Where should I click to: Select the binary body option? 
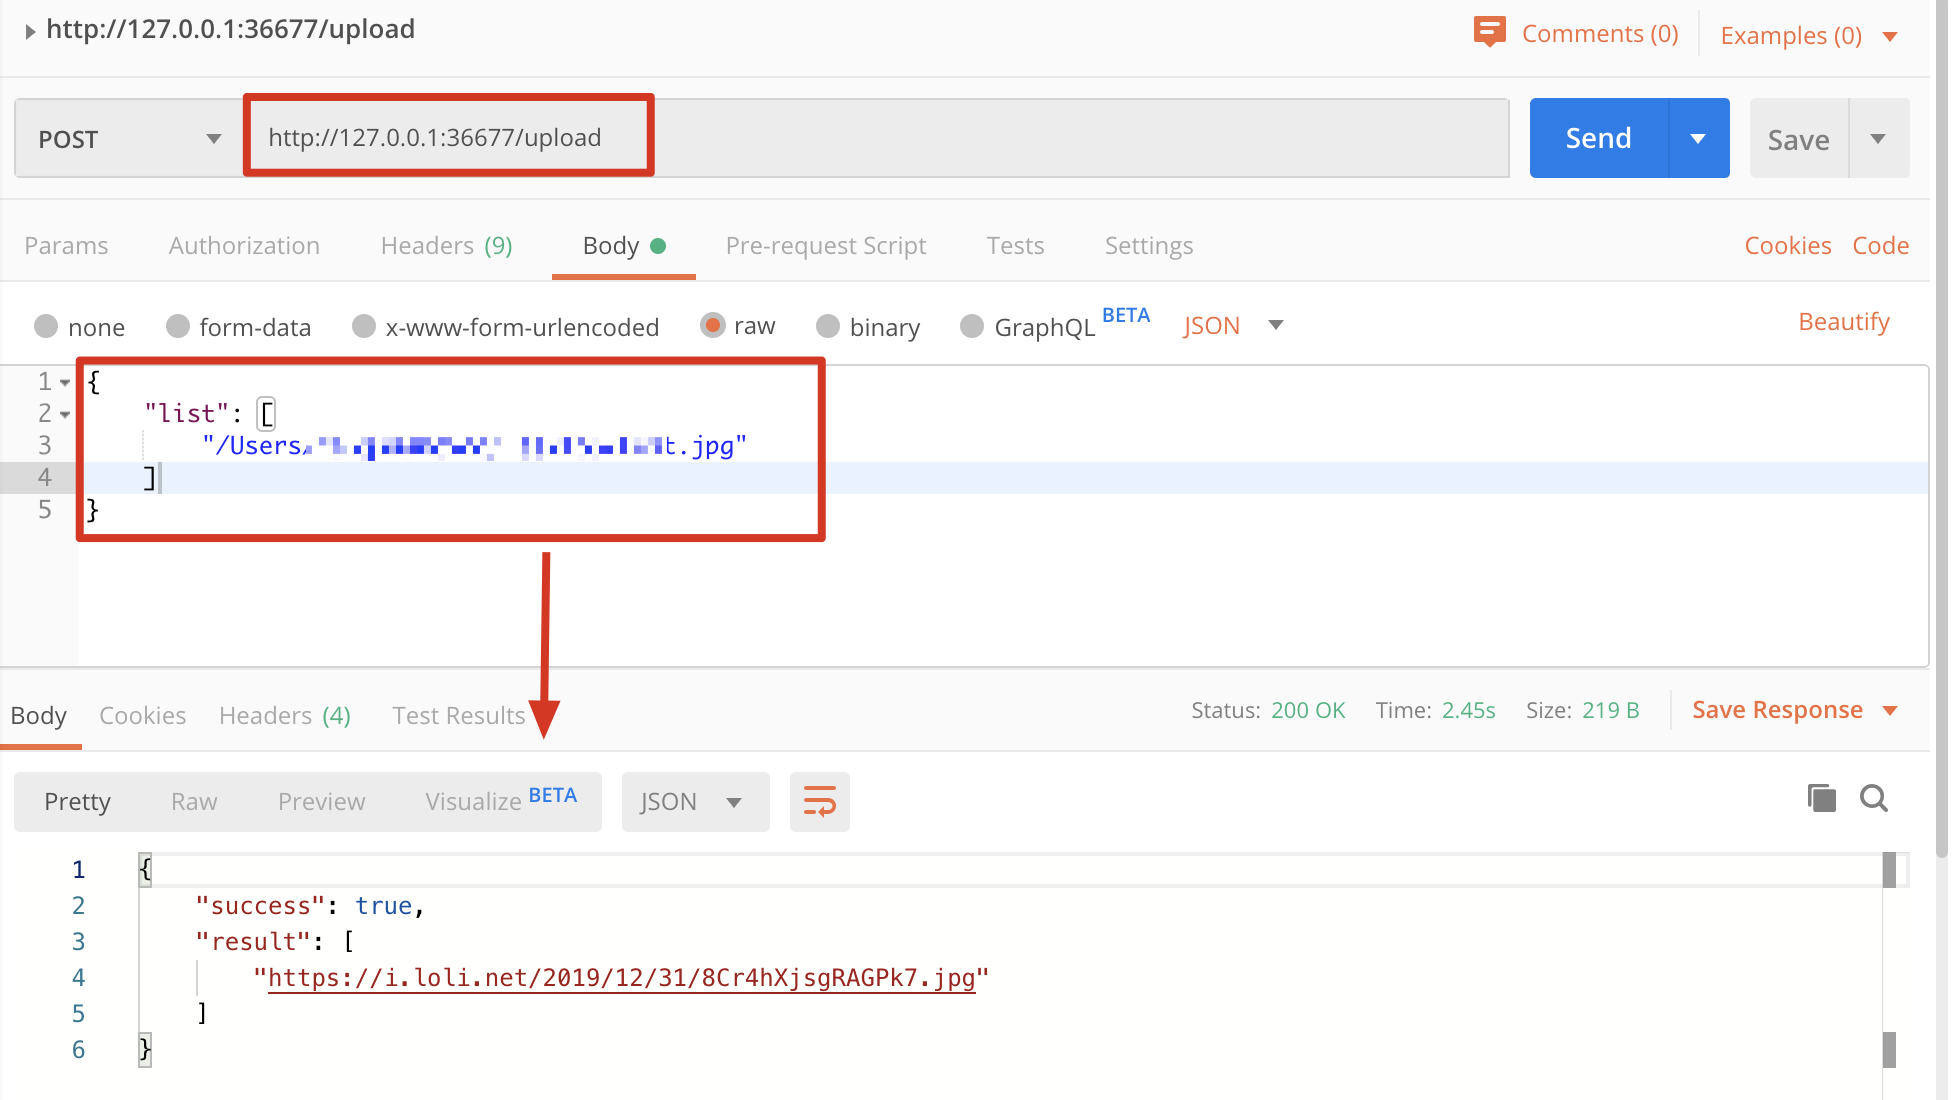tap(828, 326)
